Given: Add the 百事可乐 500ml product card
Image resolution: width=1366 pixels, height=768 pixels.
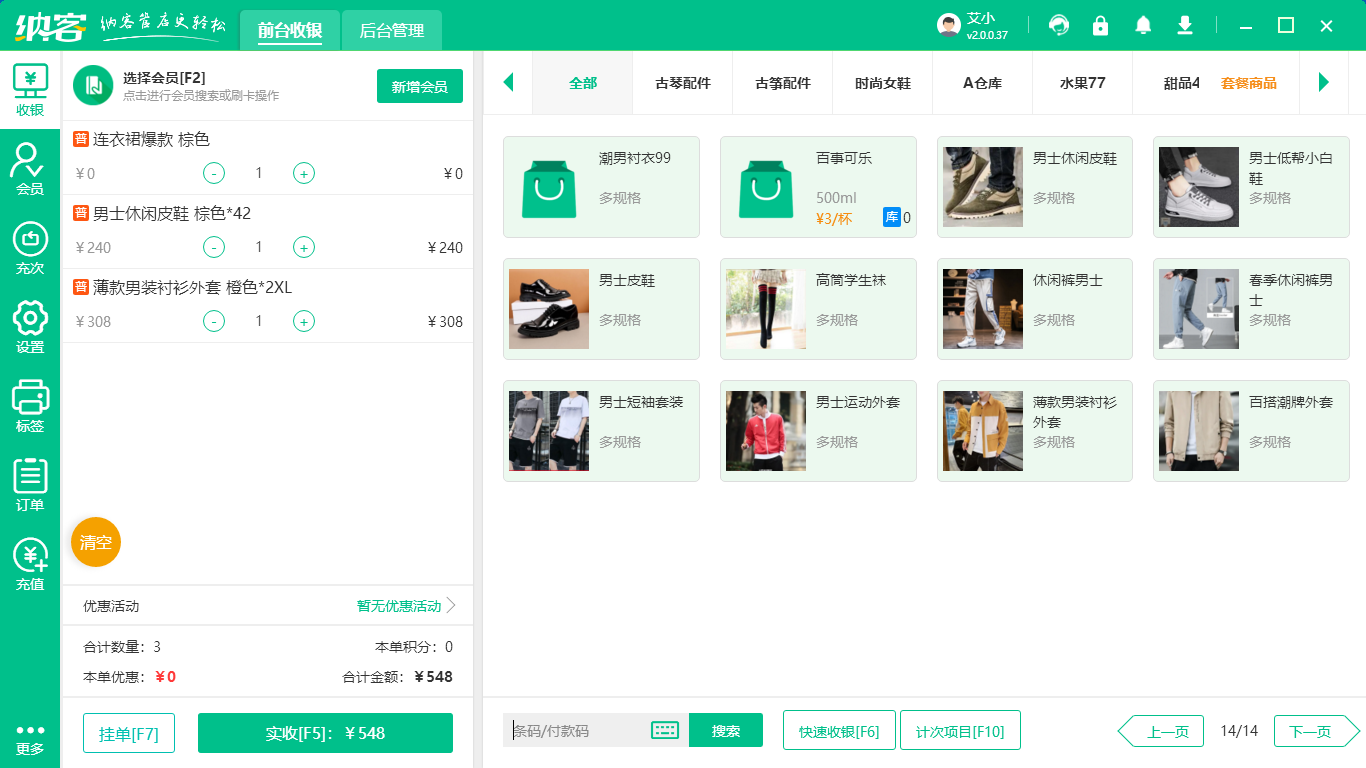Looking at the screenshot, I should [818, 187].
